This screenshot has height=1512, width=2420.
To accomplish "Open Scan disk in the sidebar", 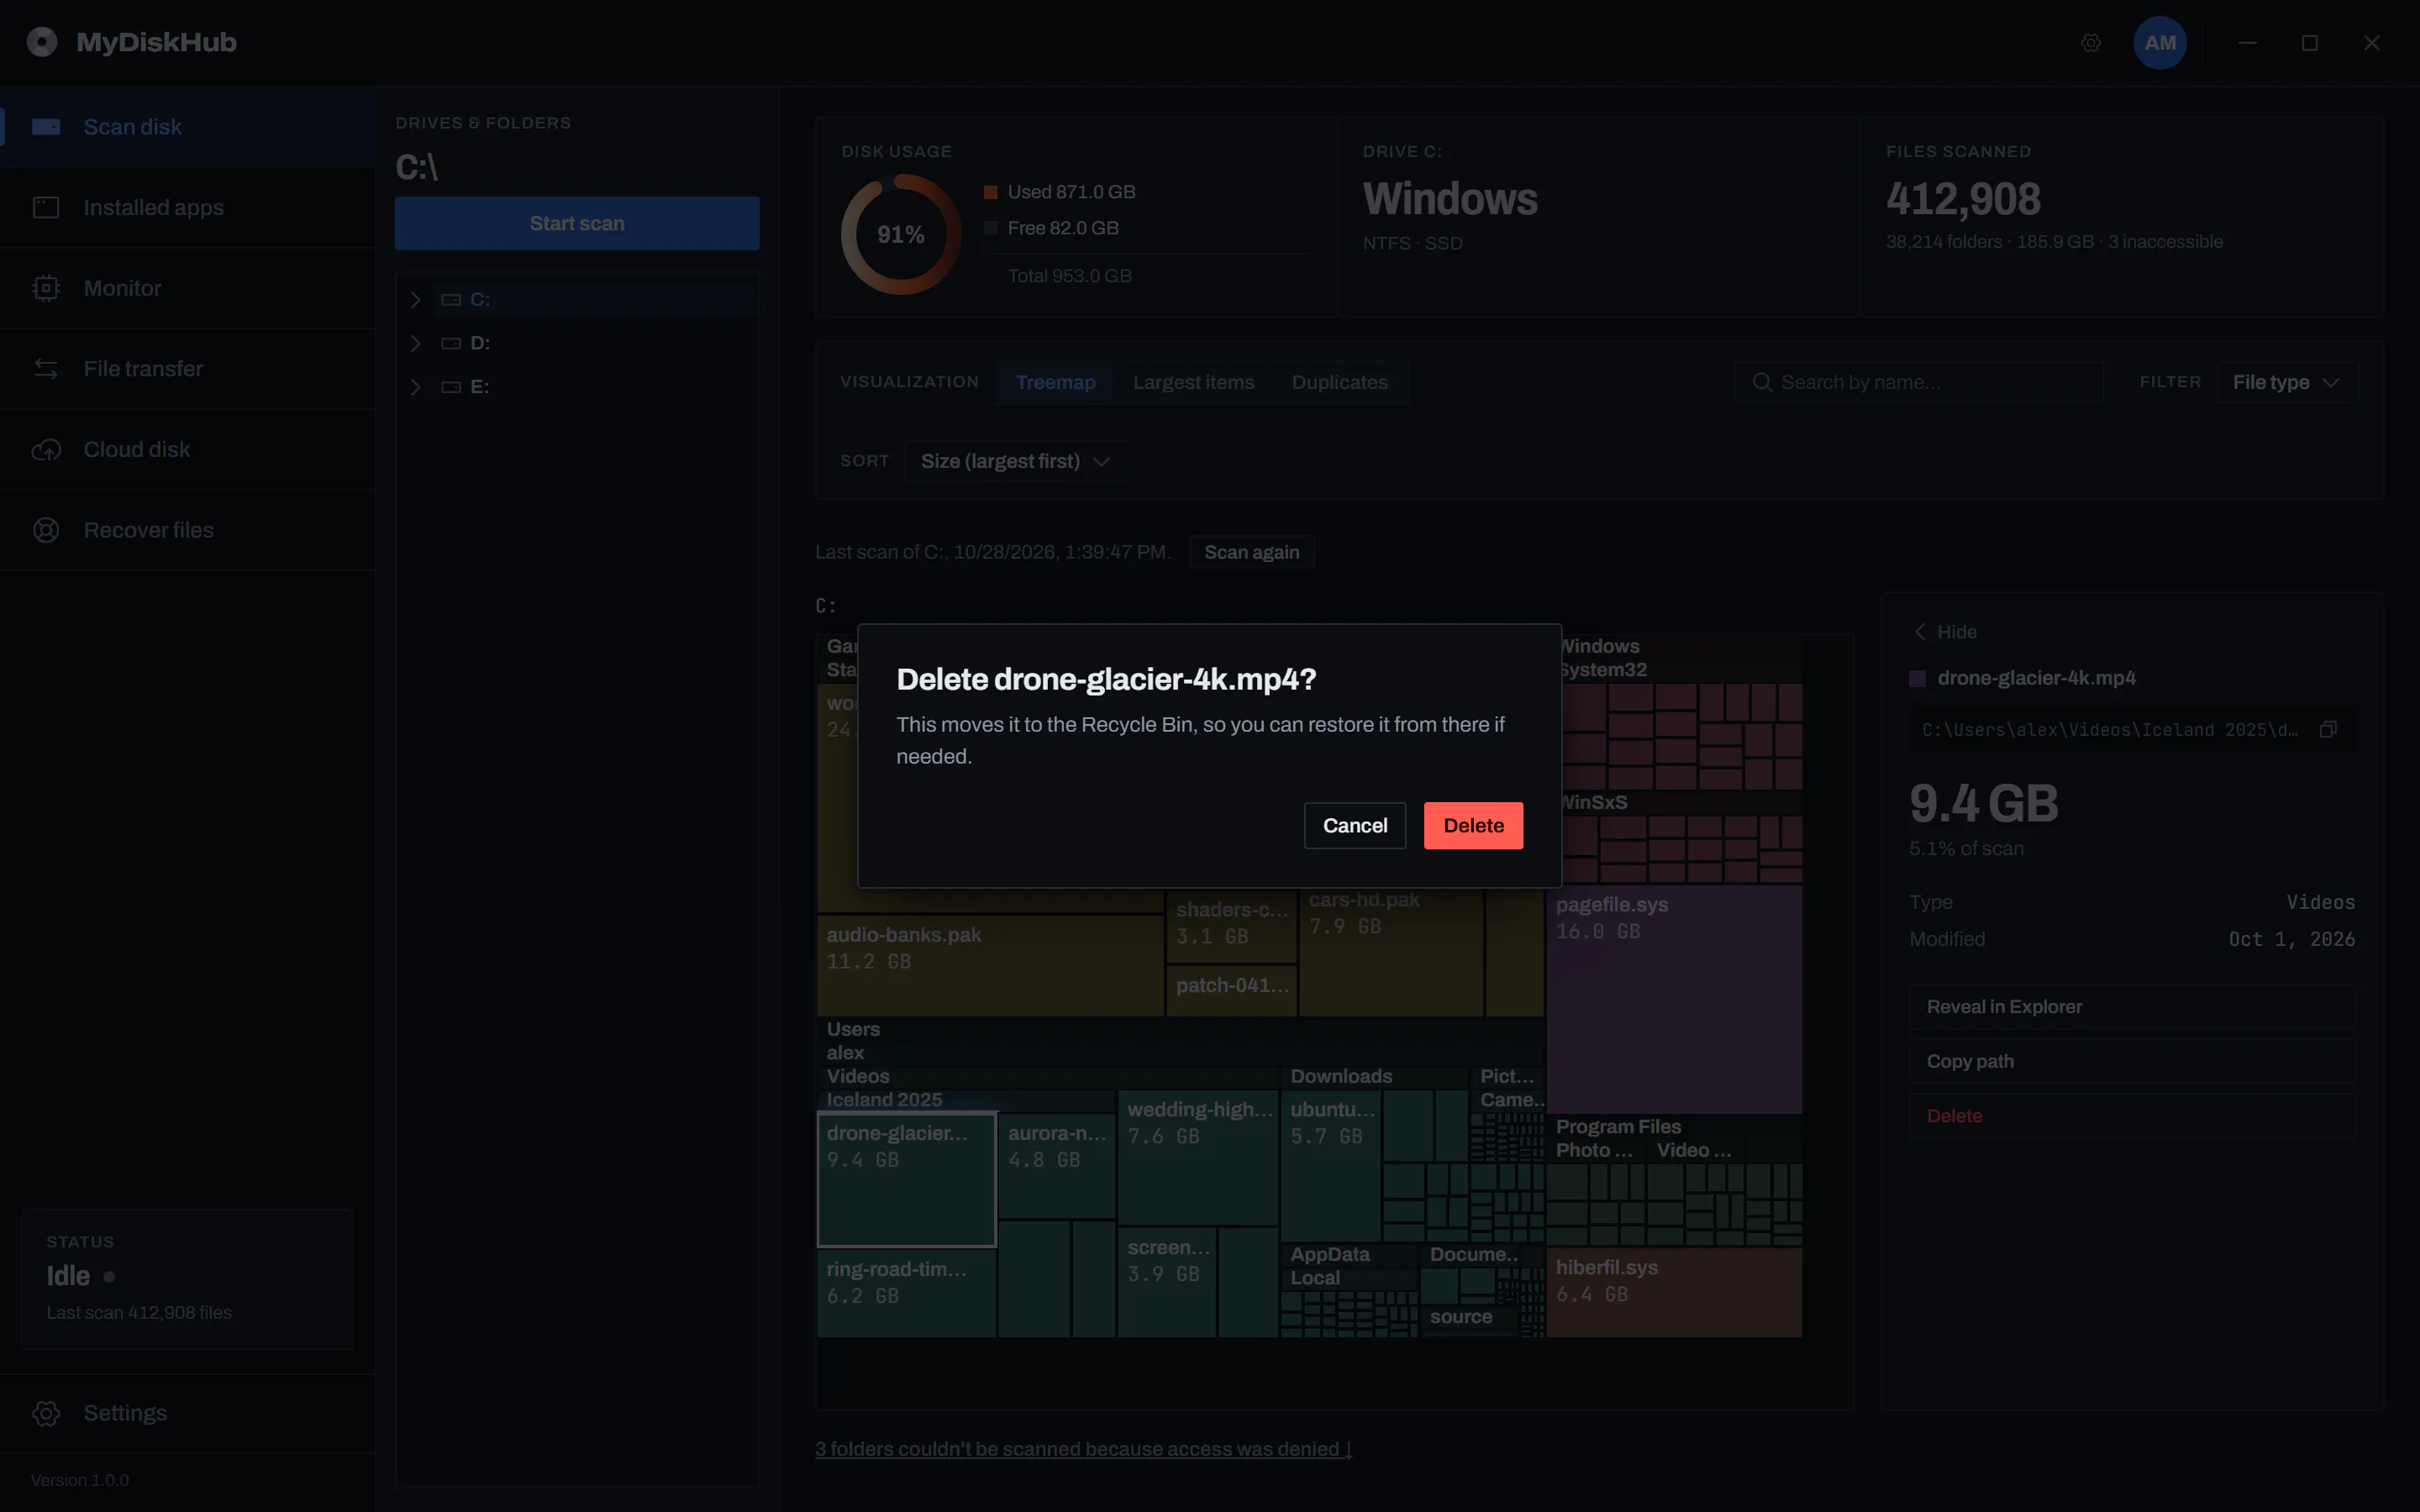I will pos(188,127).
